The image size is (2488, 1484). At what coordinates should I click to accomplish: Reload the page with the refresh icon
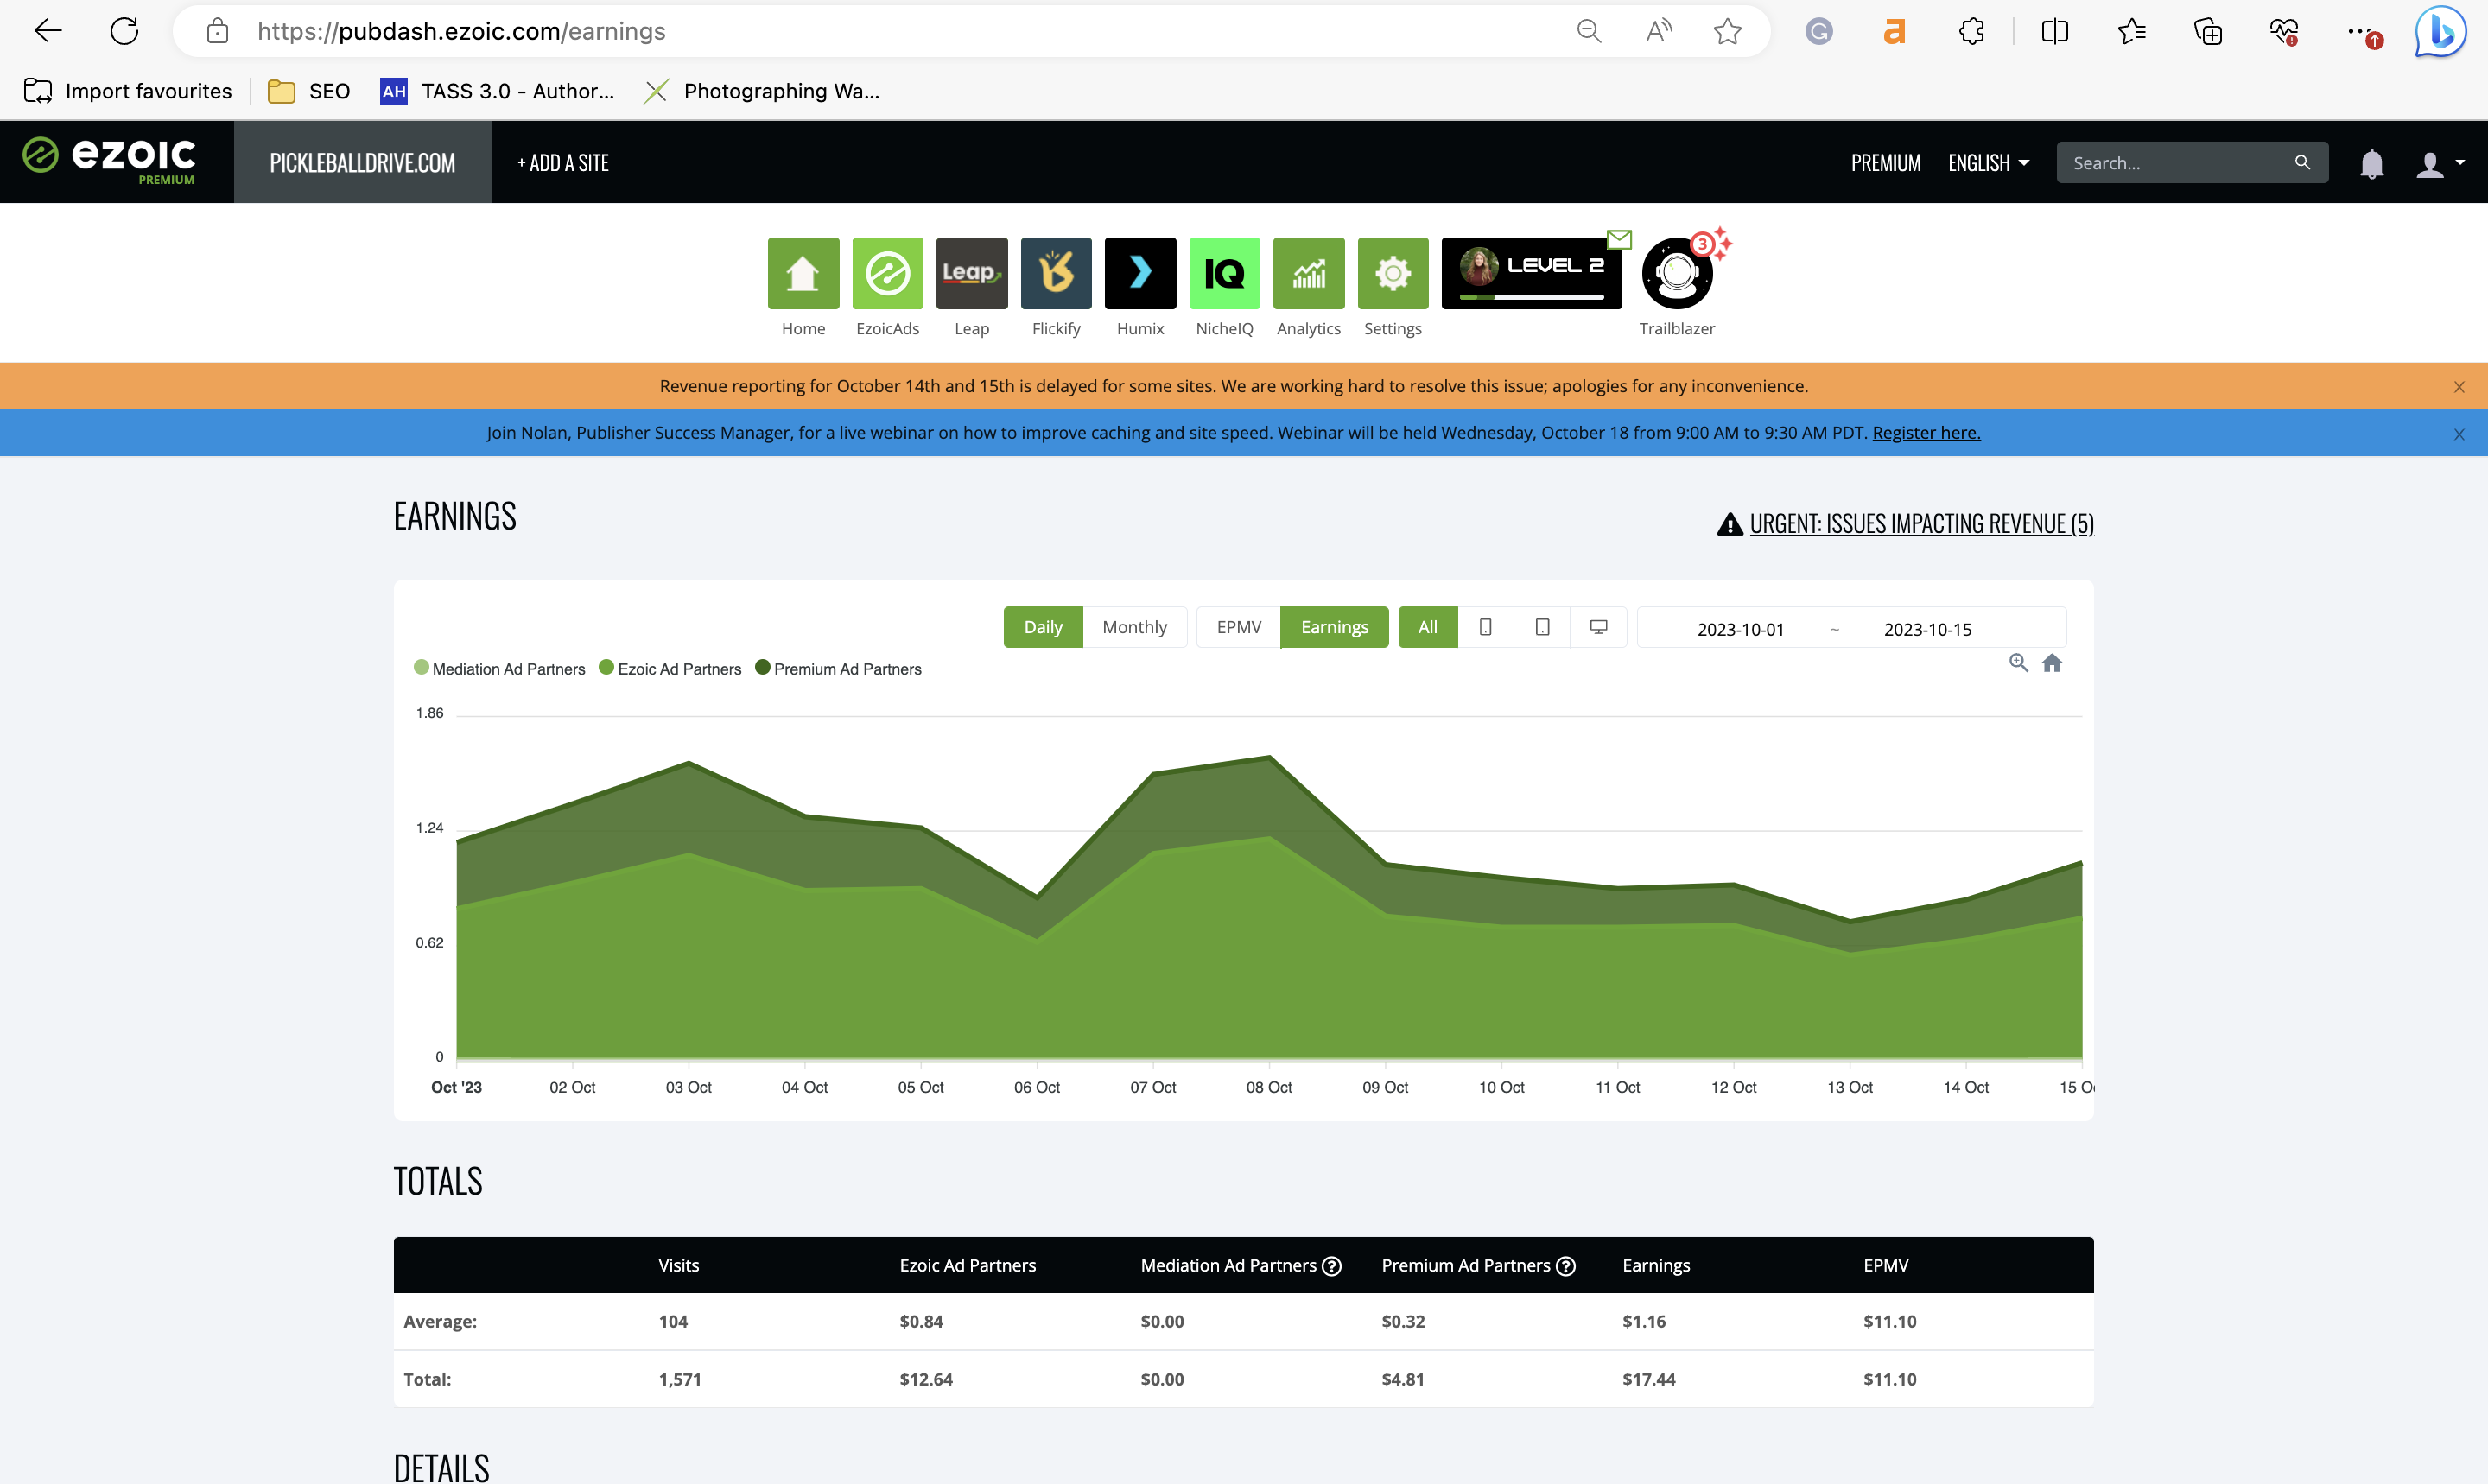pos(124,31)
